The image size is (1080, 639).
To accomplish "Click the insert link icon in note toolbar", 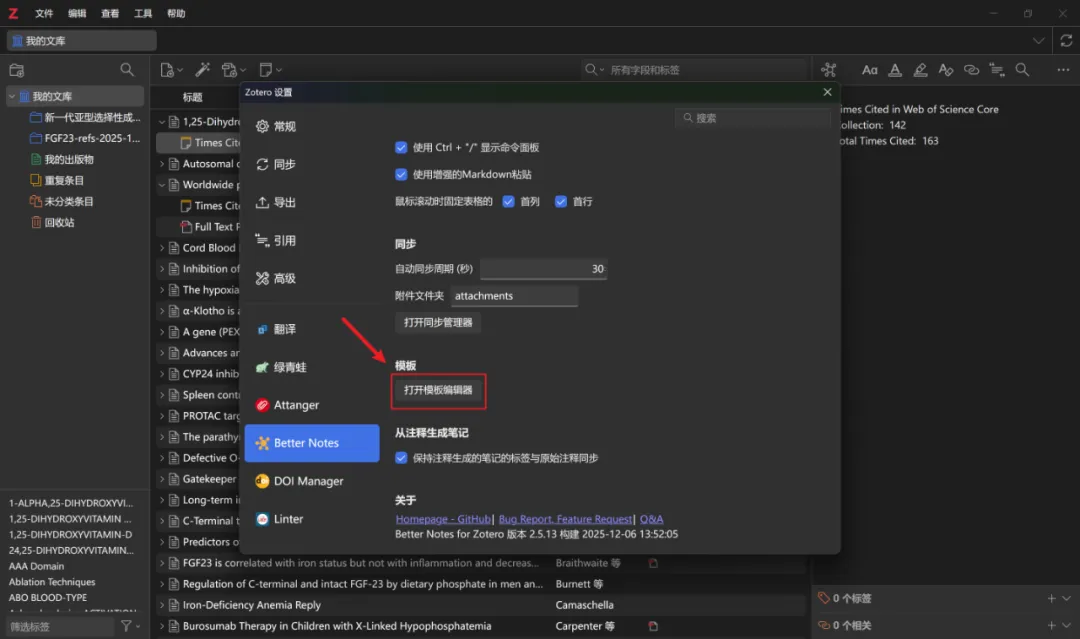I will 971,70.
